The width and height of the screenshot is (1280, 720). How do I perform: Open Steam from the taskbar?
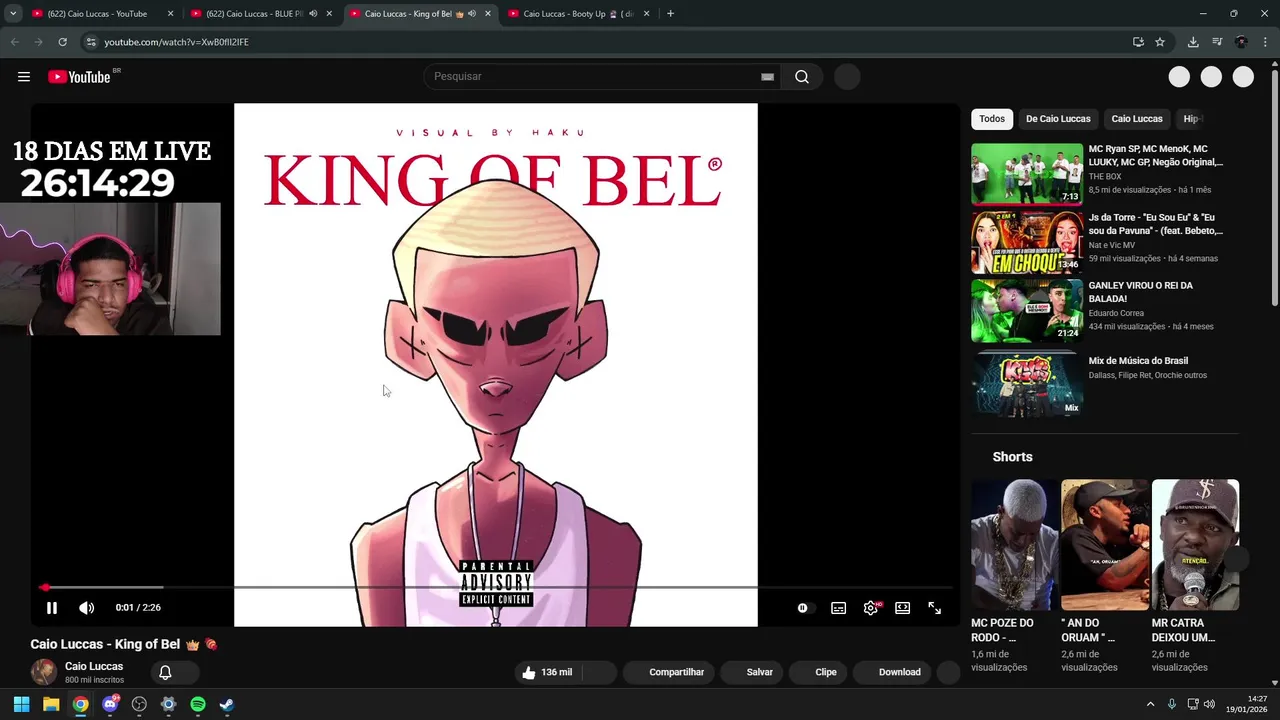pos(227,704)
